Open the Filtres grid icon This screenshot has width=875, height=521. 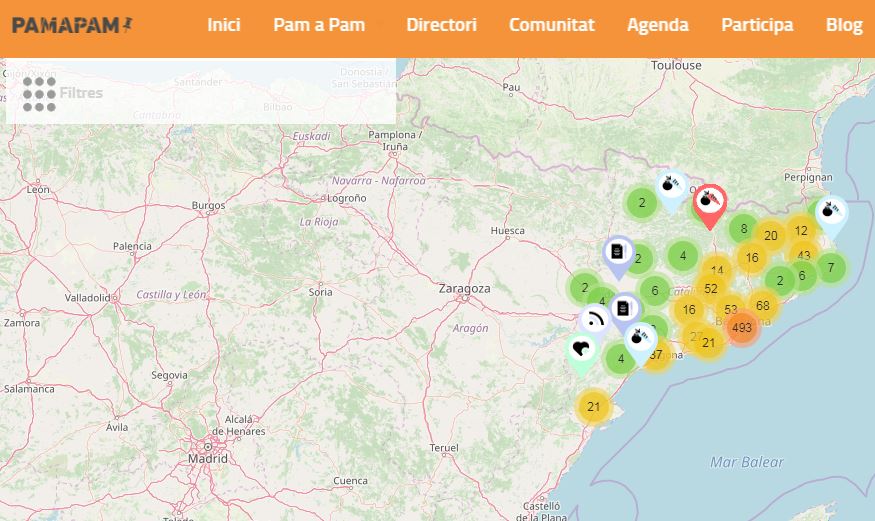[39, 94]
